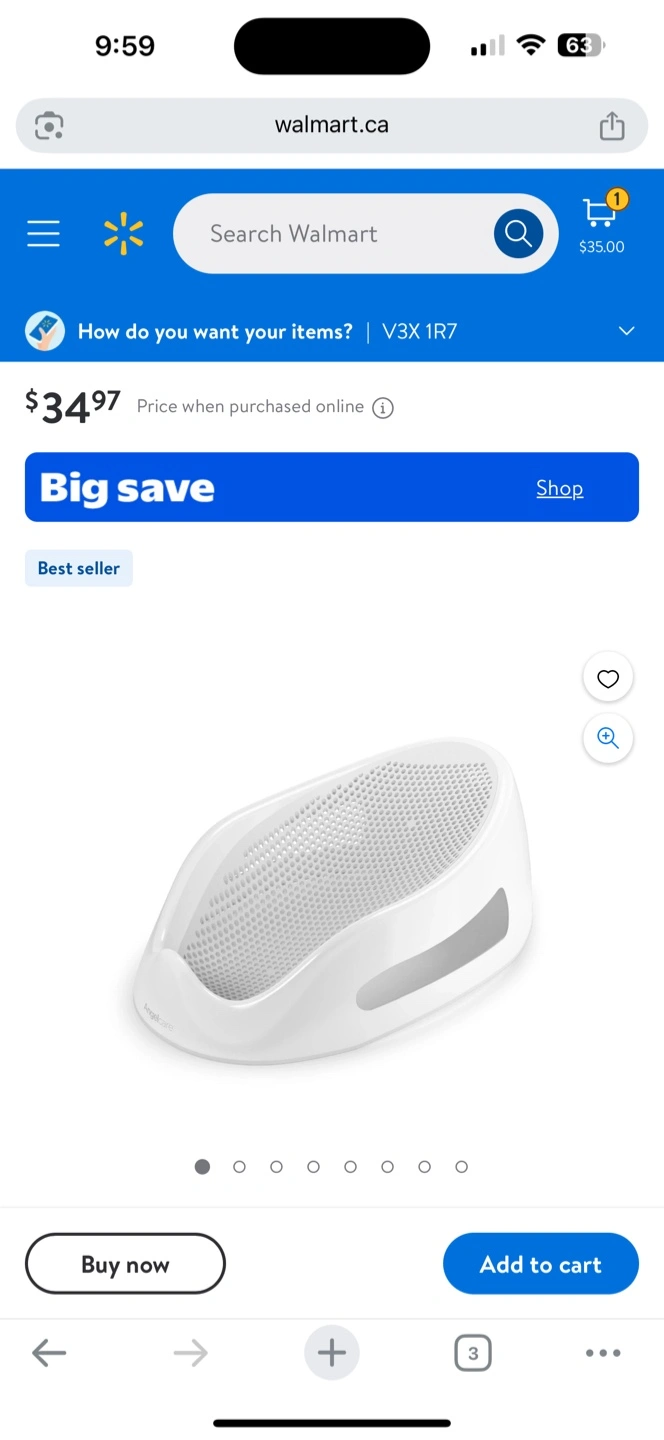Select the fourth image carousel dot
Image resolution: width=664 pixels, height=1440 pixels.
[x=313, y=1167]
